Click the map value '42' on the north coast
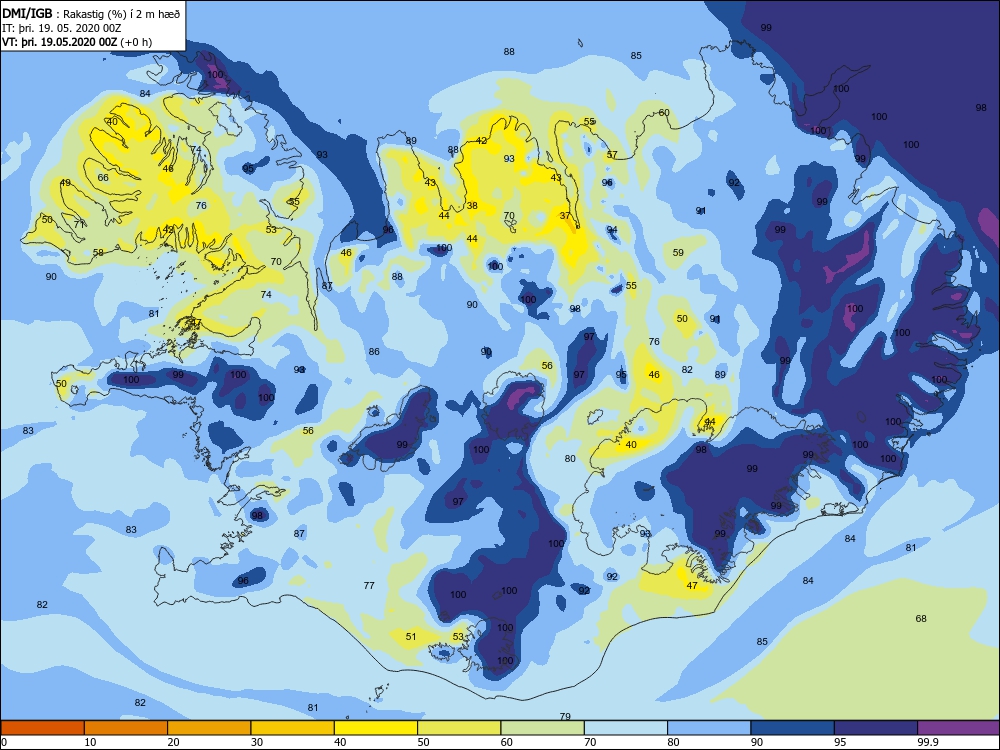Viewport: 1000px width, 750px height. [x=482, y=140]
